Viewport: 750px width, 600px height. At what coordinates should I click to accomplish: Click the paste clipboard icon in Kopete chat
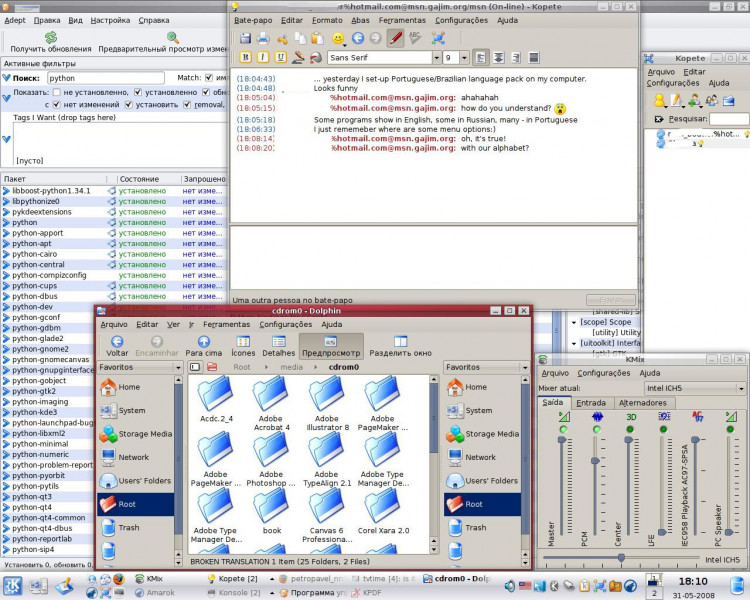[x=317, y=38]
